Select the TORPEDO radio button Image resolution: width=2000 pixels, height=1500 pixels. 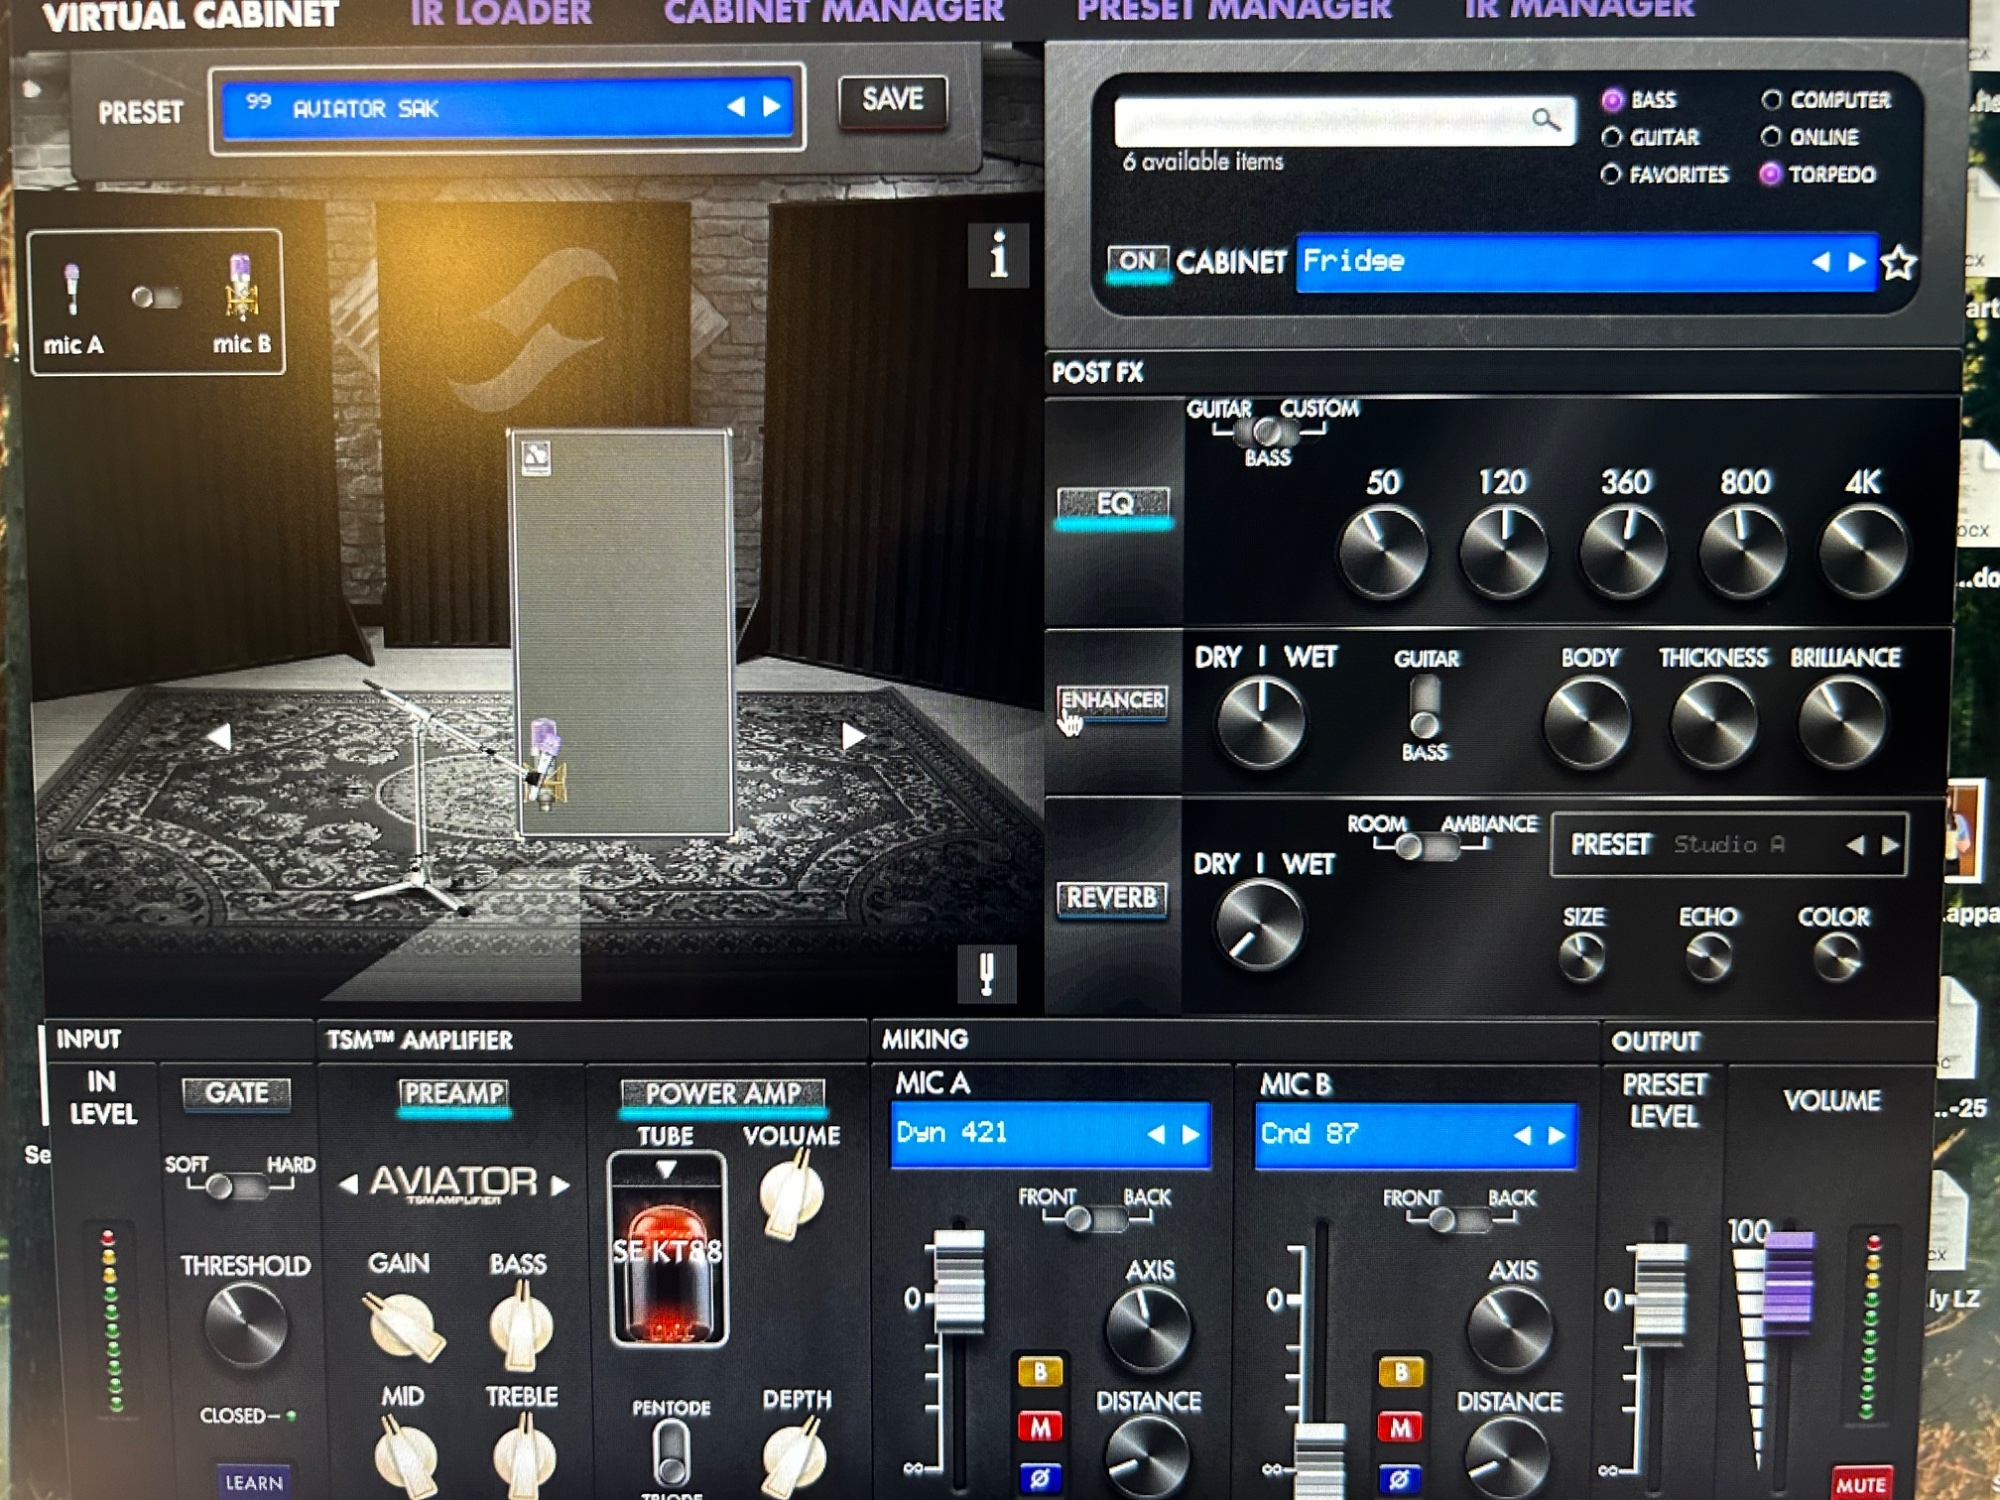pos(1770,175)
